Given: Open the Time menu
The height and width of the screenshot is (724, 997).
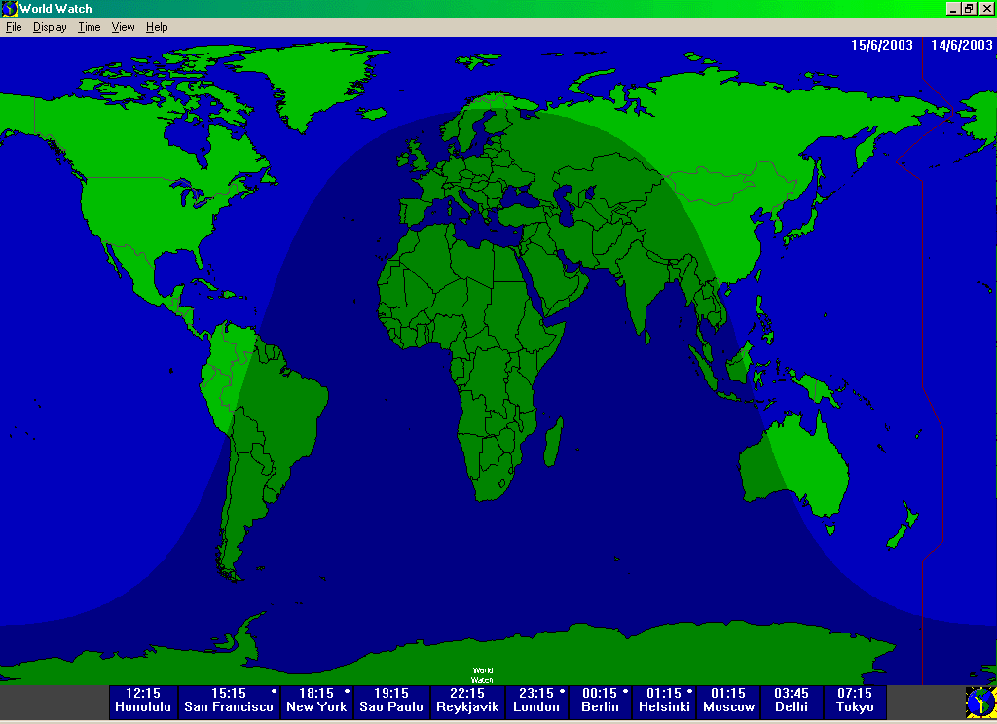Looking at the screenshot, I should (90, 27).
